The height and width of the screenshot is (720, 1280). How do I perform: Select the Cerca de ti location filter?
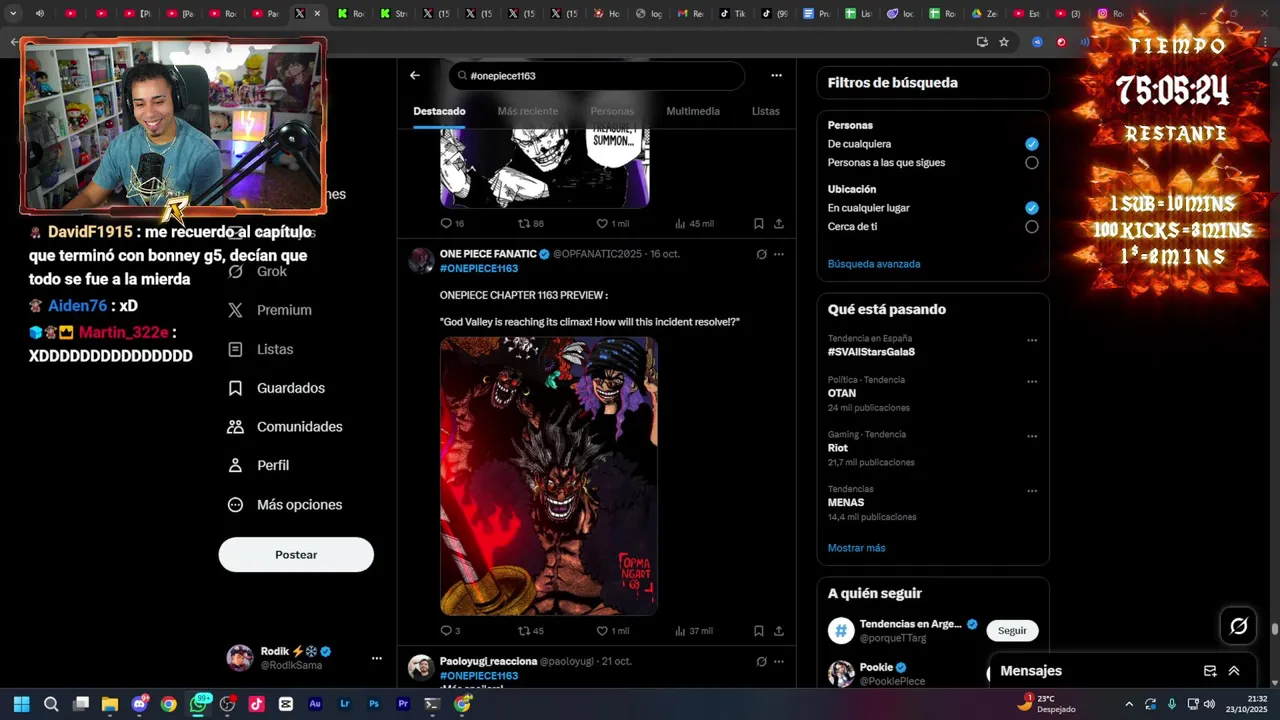coord(1032,227)
